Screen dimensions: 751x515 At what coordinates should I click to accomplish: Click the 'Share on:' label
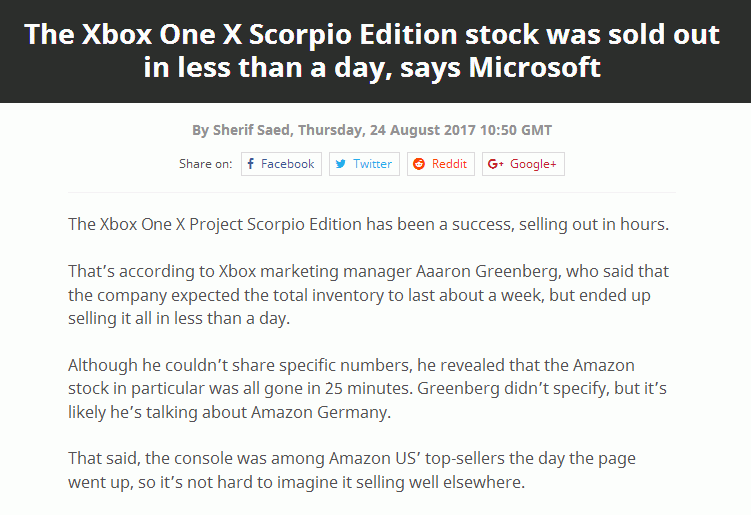click(x=205, y=164)
